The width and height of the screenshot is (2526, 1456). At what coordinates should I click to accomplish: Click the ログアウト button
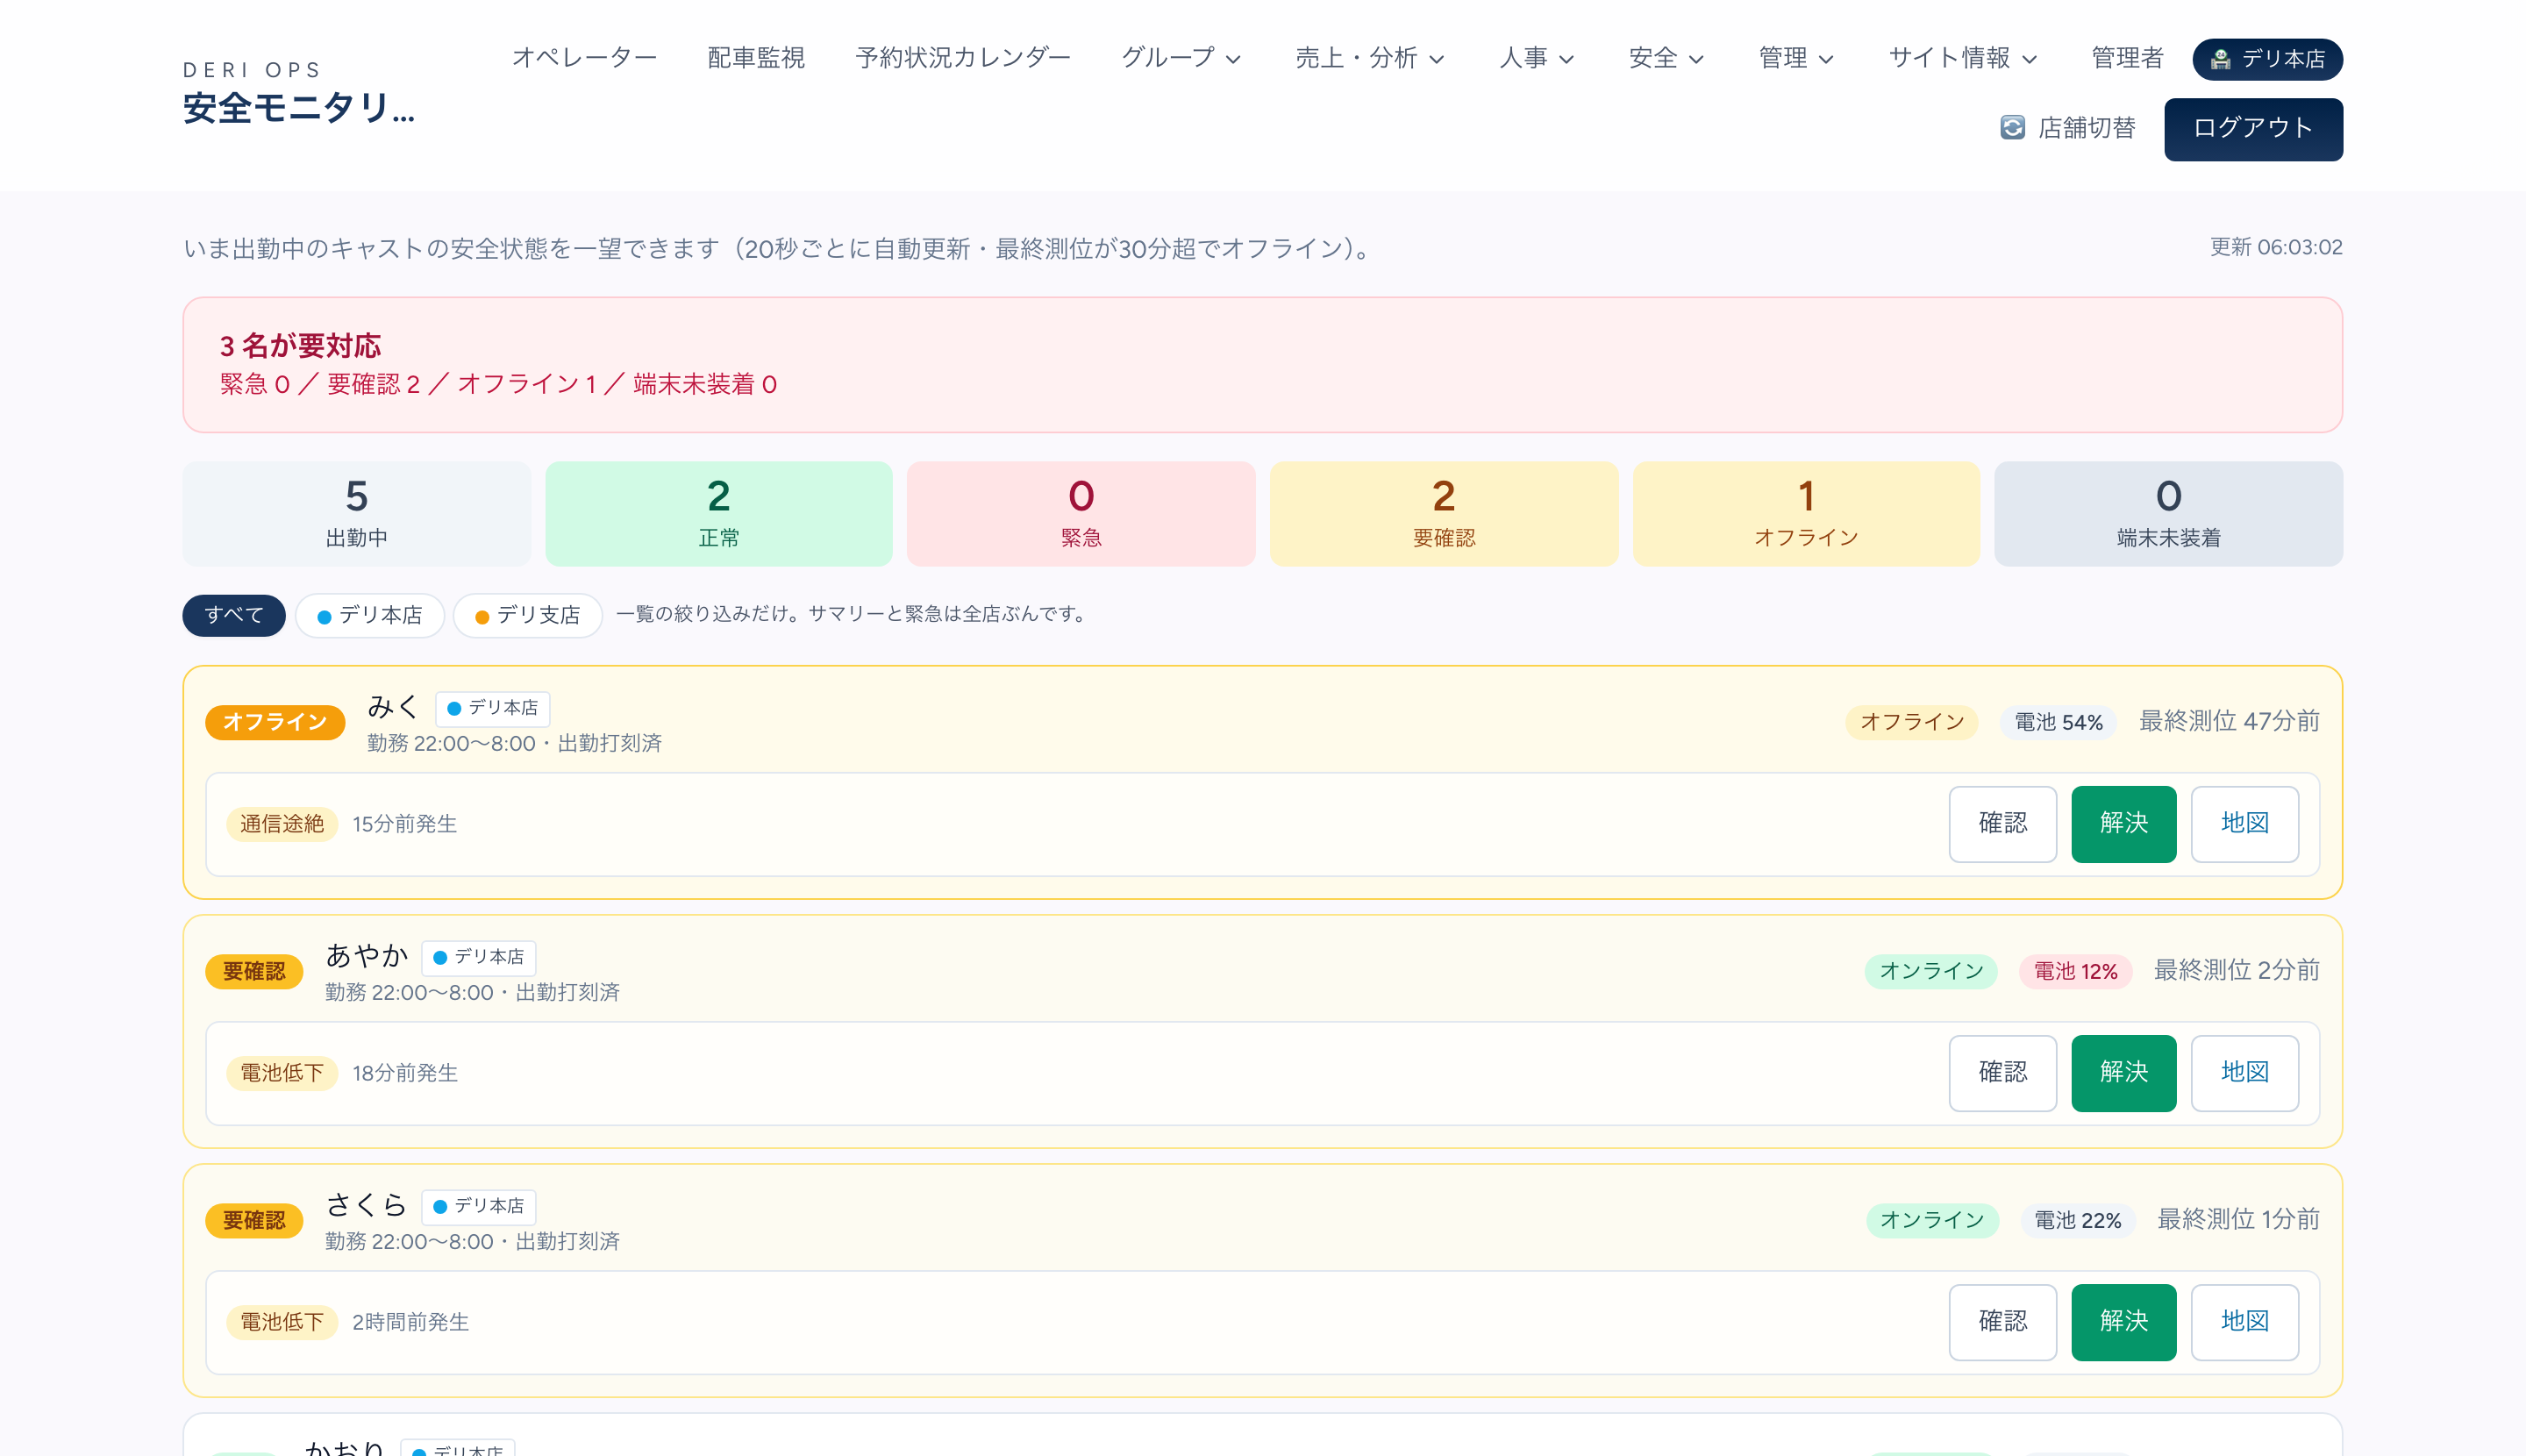(2253, 129)
